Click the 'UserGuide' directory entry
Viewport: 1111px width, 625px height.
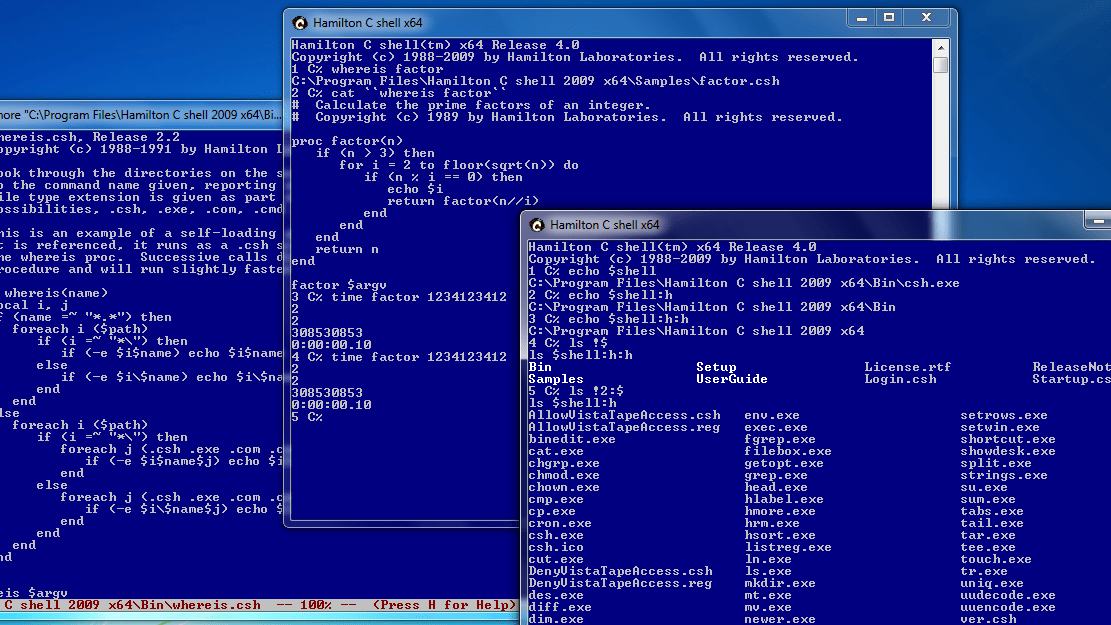point(731,379)
